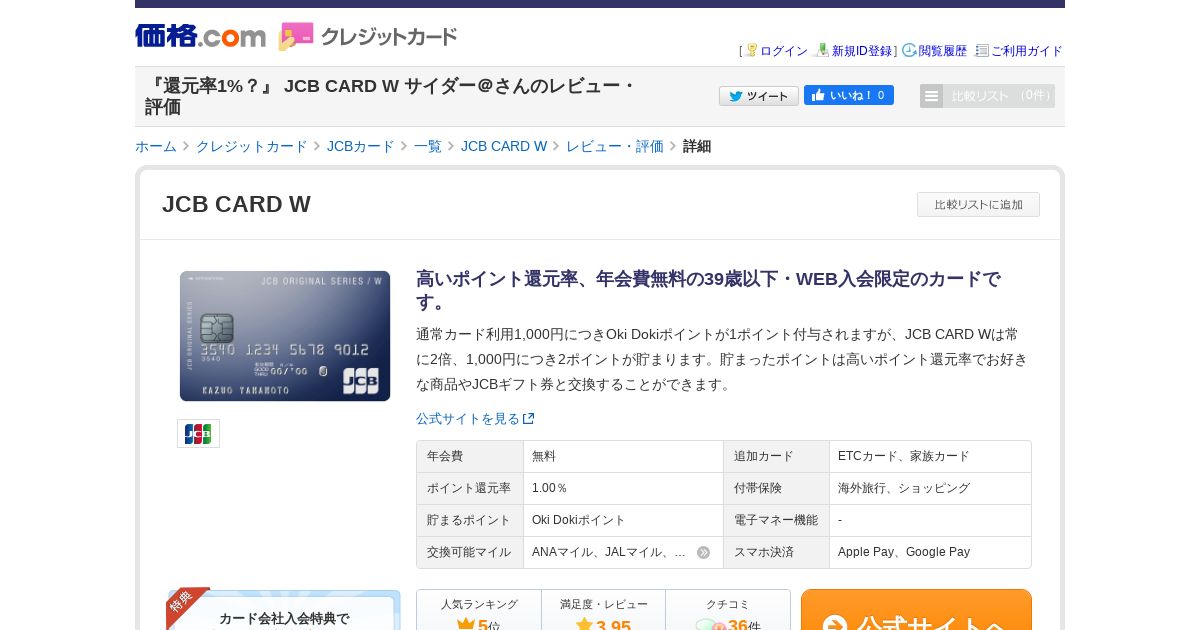
Task: Go to ホーム breadcrumb
Action: 156,146
